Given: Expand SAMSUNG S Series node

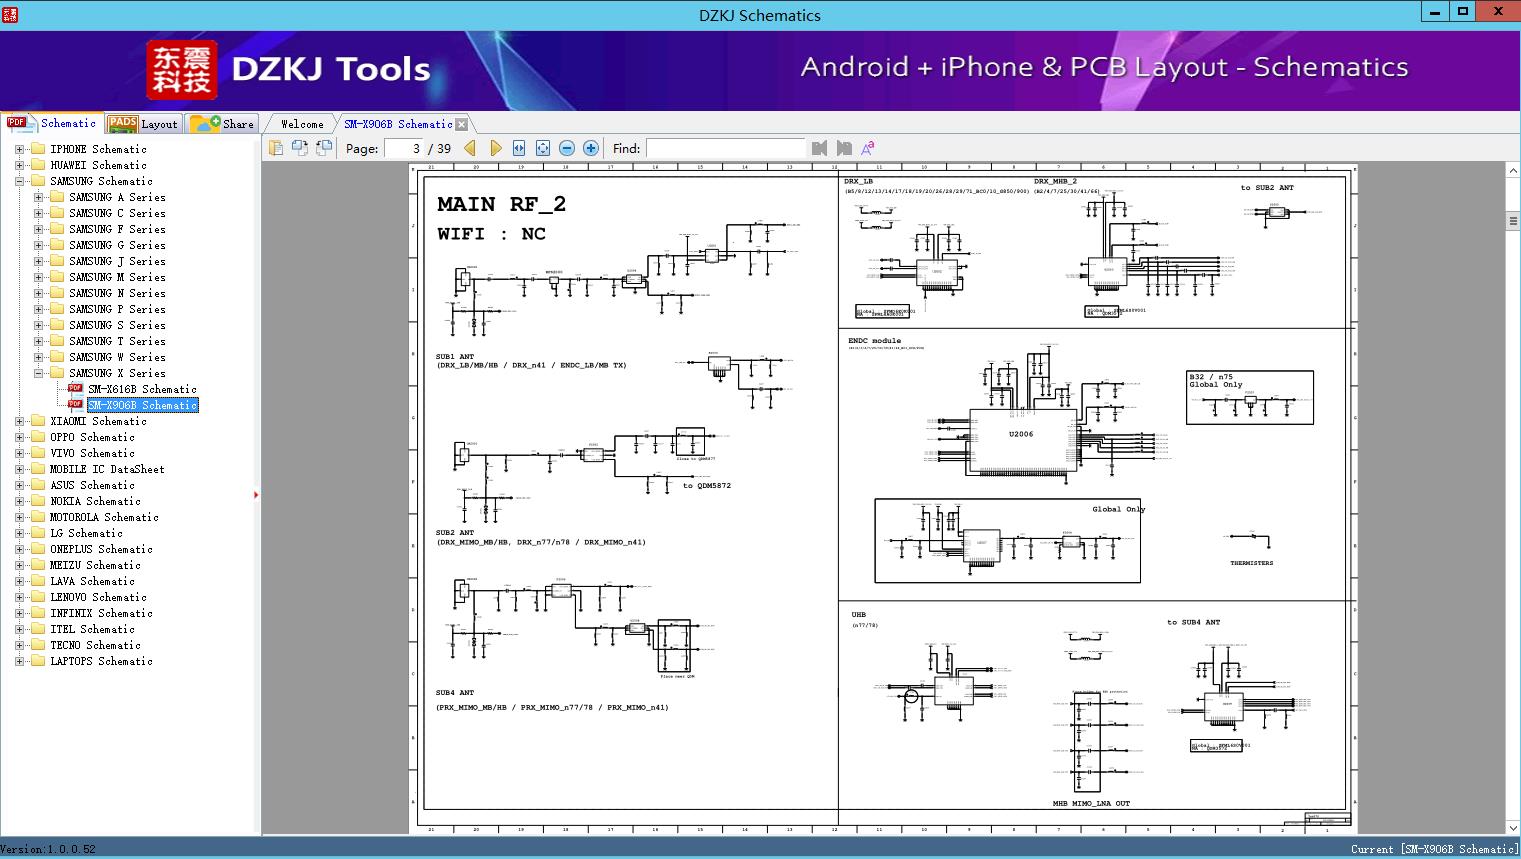Looking at the screenshot, I should tap(38, 325).
